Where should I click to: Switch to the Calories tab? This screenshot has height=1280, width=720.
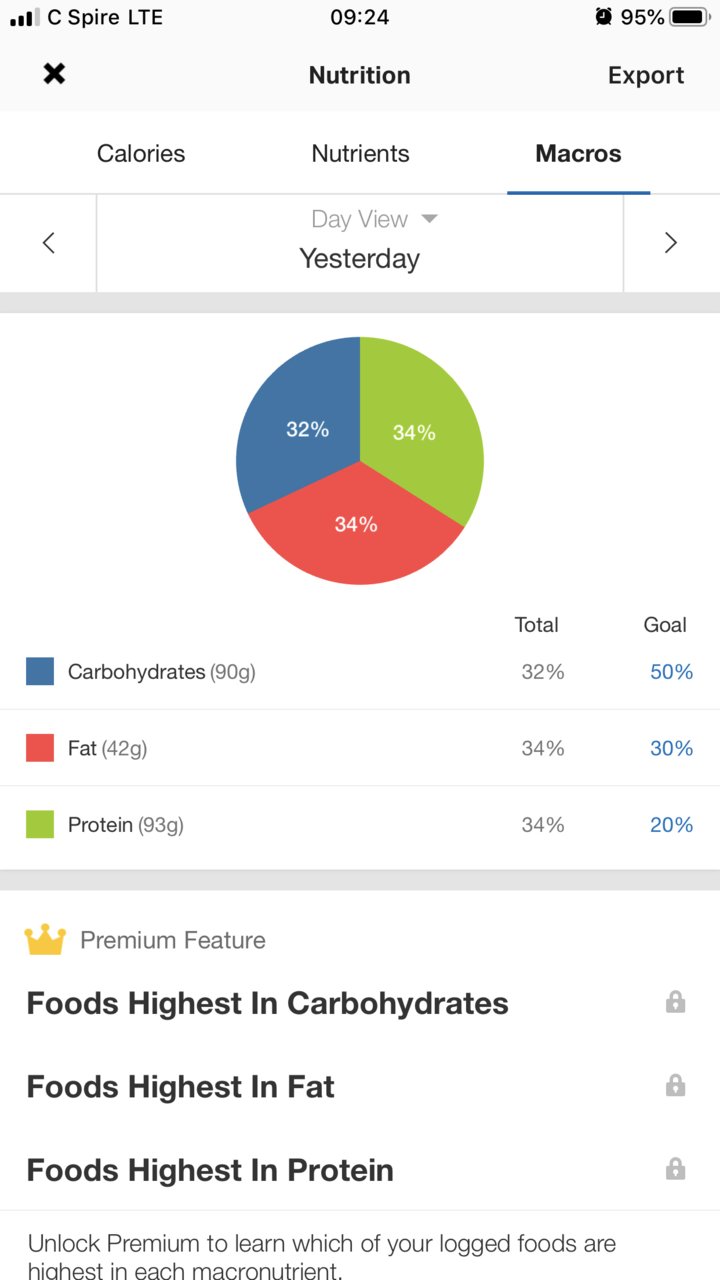(x=141, y=154)
